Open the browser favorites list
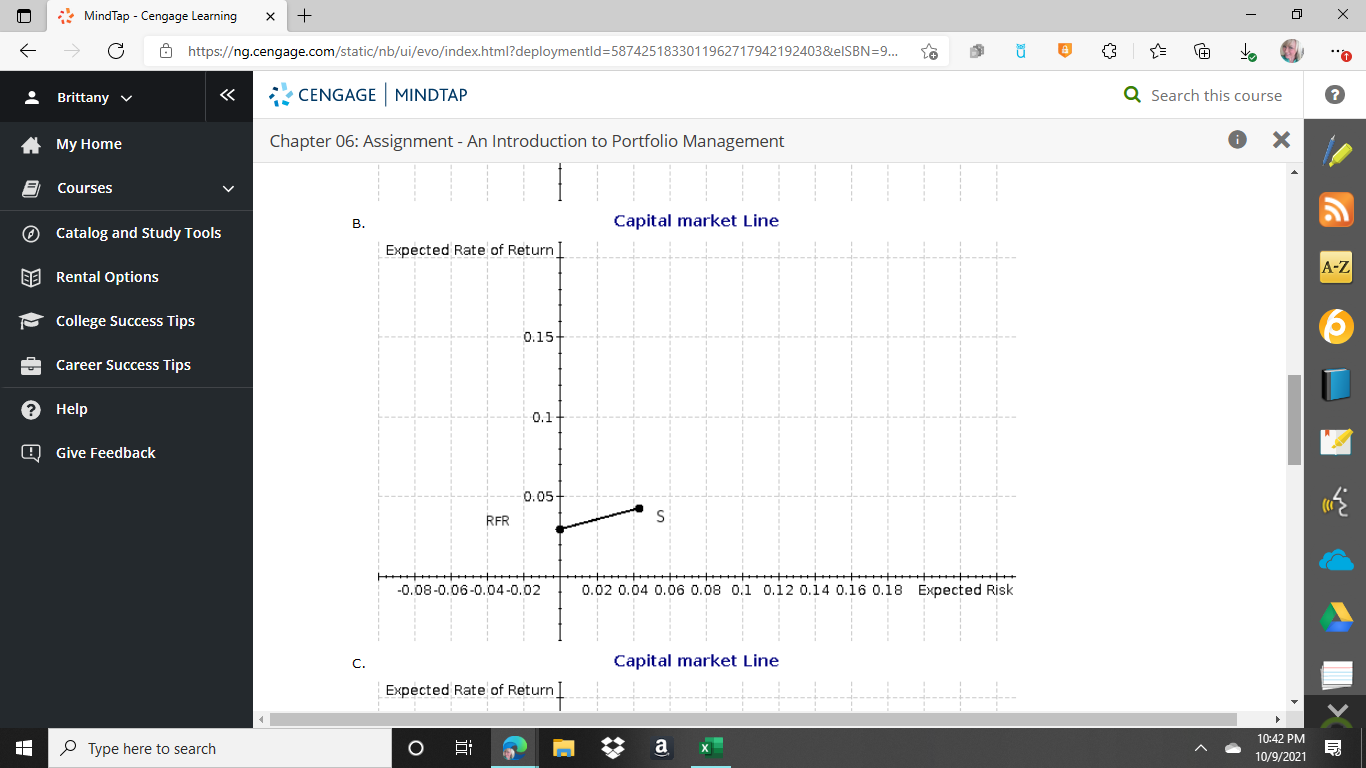Viewport: 1366px width, 768px height. click(x=1157, y=50)
